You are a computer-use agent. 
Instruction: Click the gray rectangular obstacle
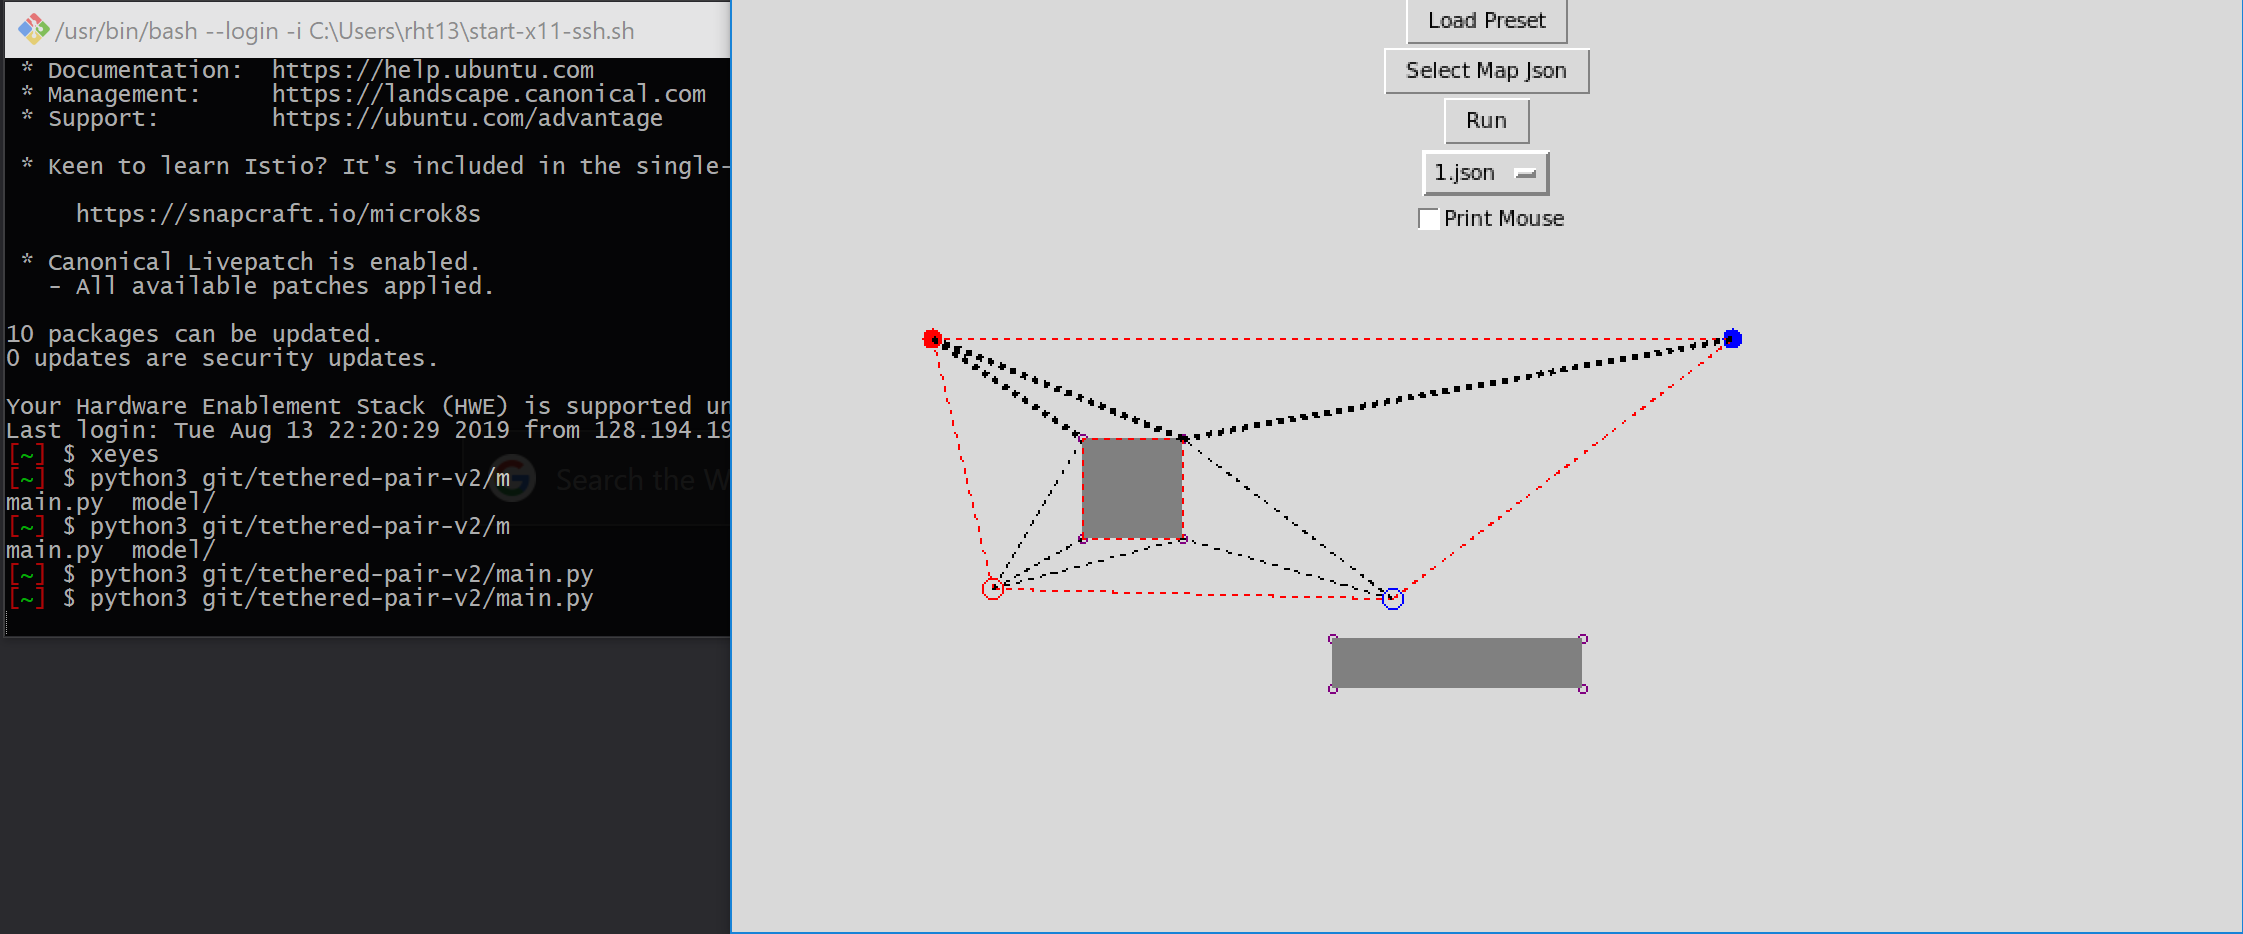1455,661
